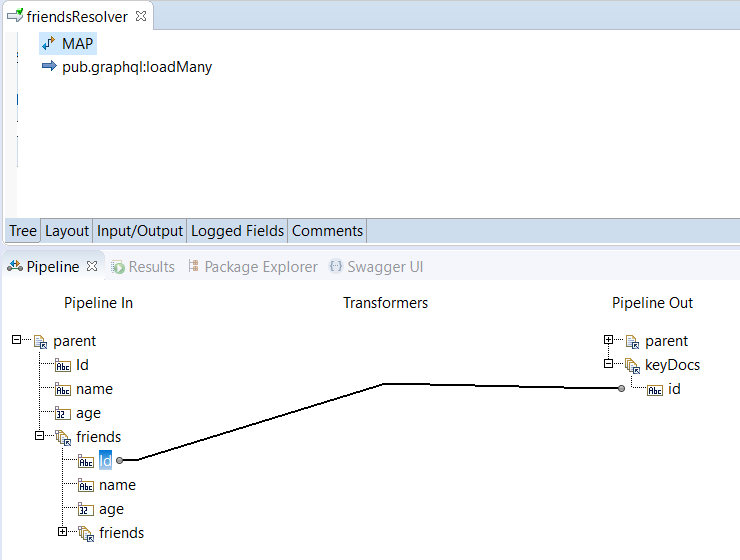Screen dimensions: 740x560
Task: Click the friendsResolver service icon in tab
Action: (14, 16)
